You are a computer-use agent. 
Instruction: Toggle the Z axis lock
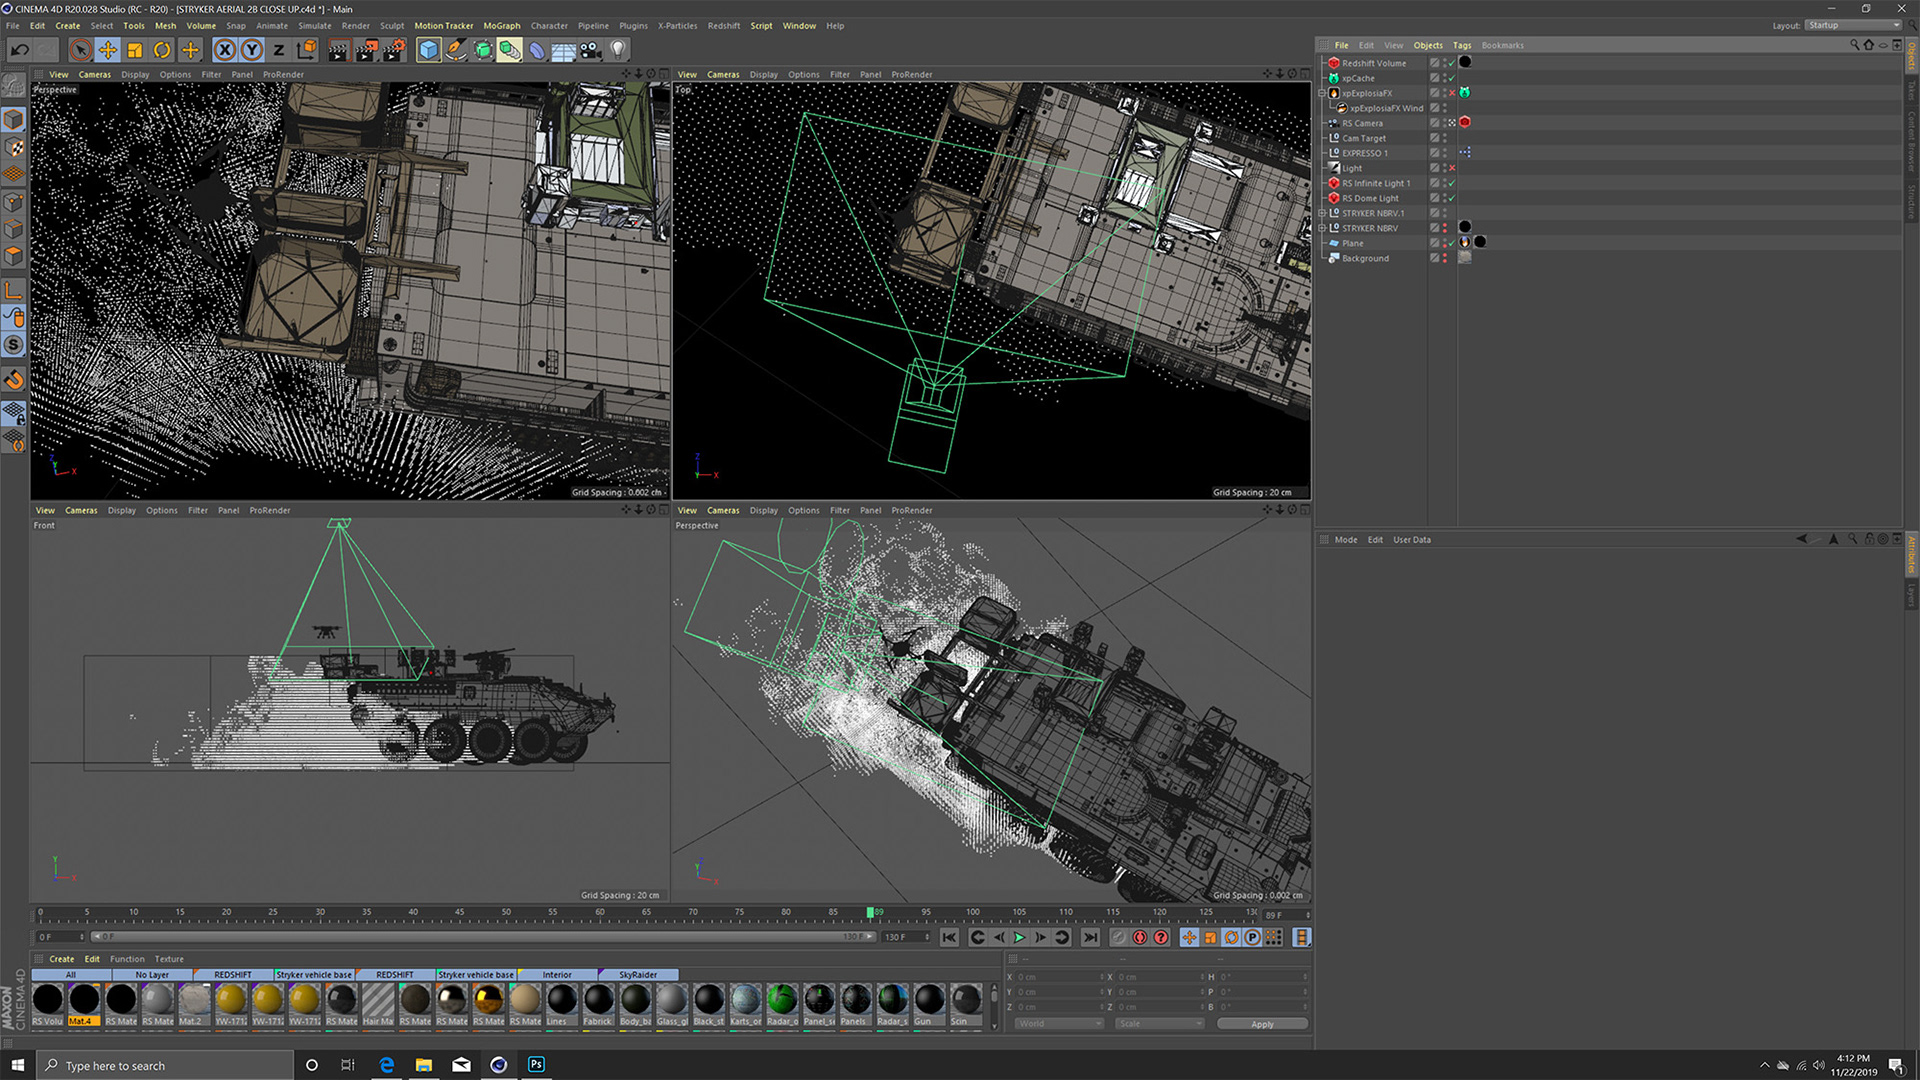[279, 49]
